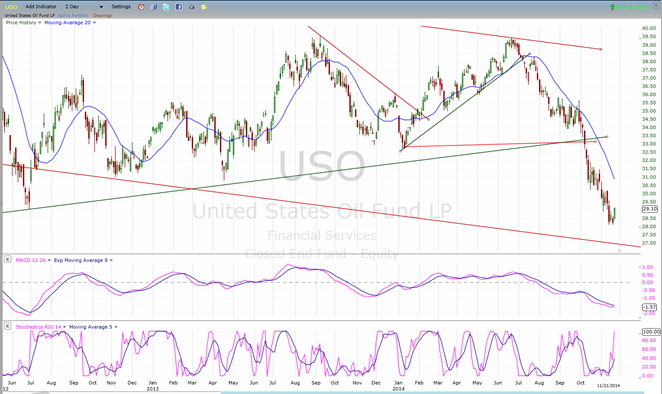Click the green up-arrow price change indicator

[x=613, y=7]
